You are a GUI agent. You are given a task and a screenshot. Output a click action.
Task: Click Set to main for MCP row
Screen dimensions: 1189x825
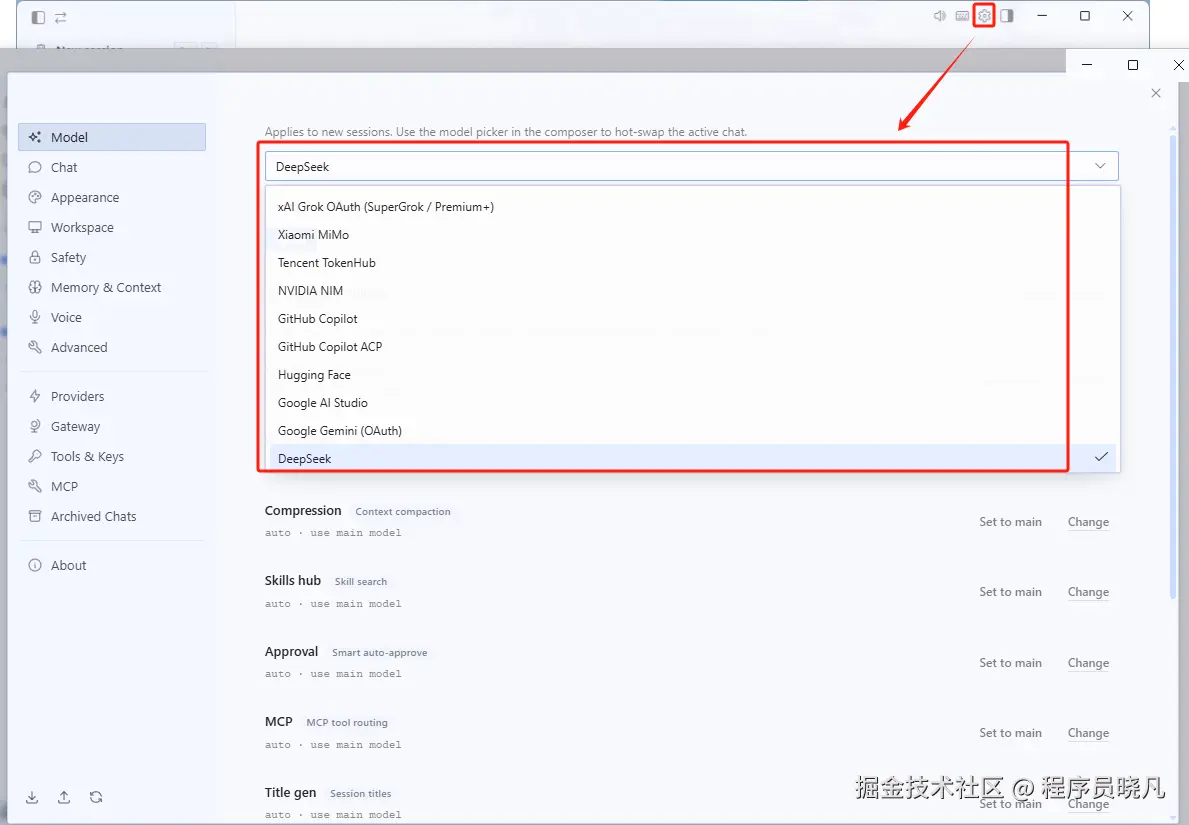(1010, 733)
